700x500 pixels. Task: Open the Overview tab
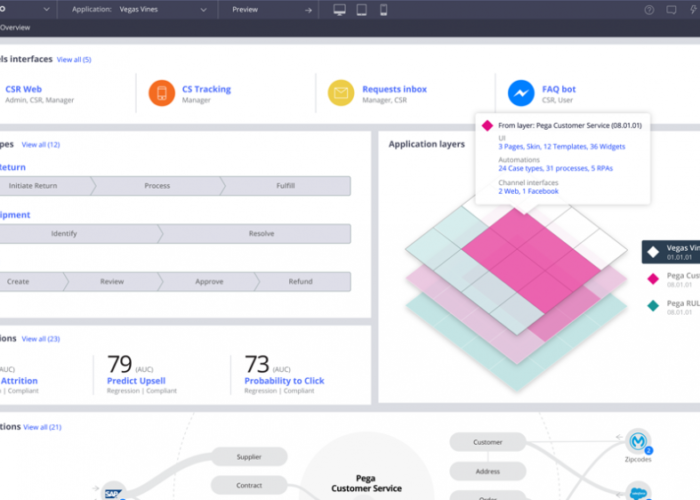point(15,28)
